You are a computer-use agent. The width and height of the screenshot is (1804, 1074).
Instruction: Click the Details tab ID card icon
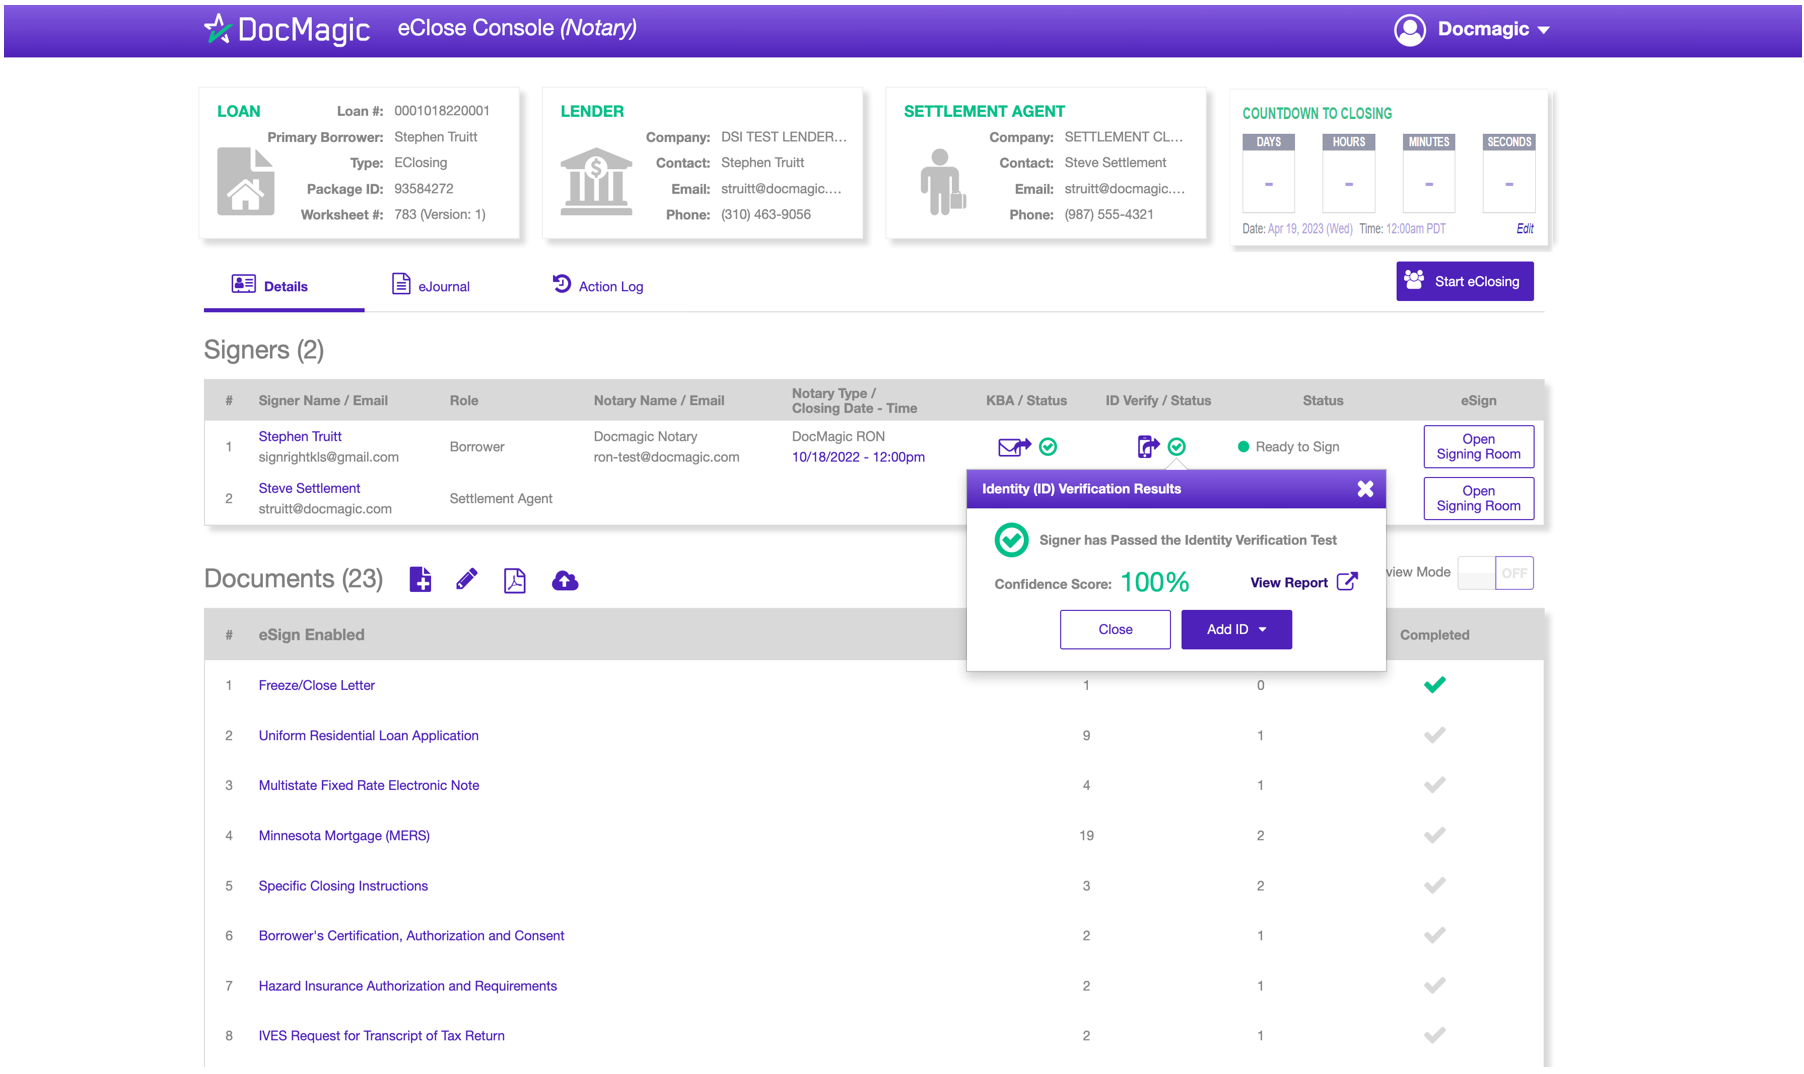[x=243, y=284]
